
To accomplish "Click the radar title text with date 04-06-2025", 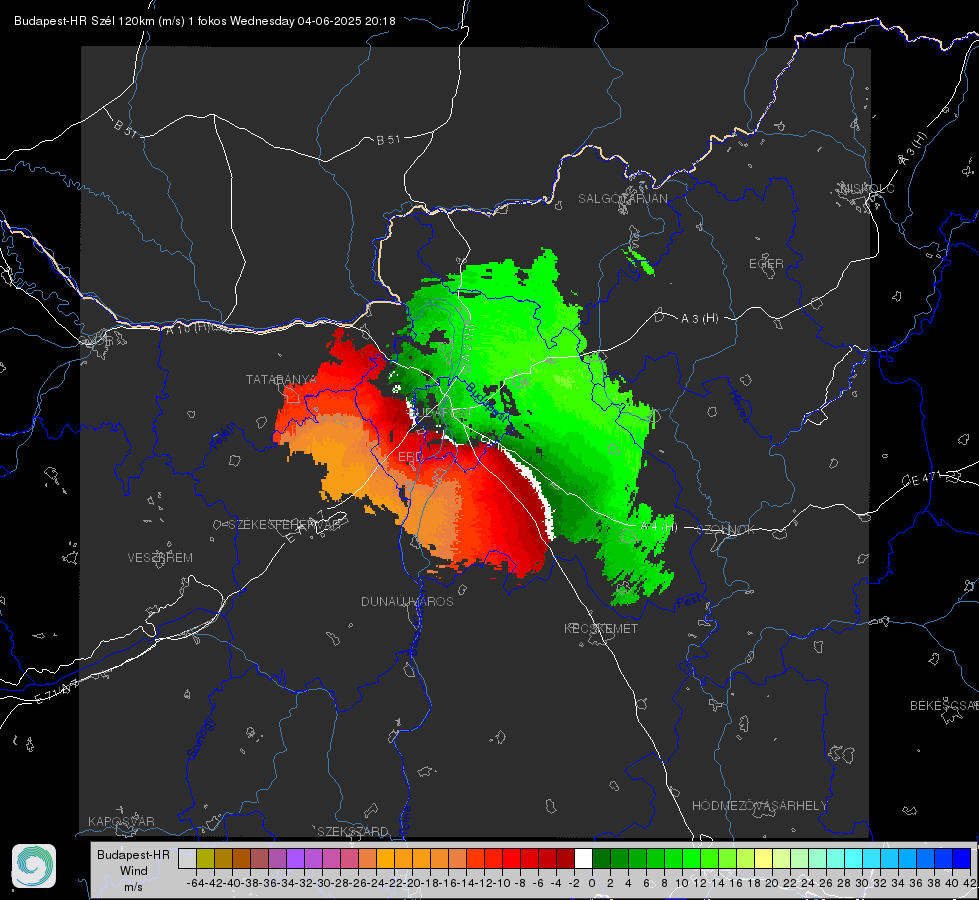I will [205, 21].
